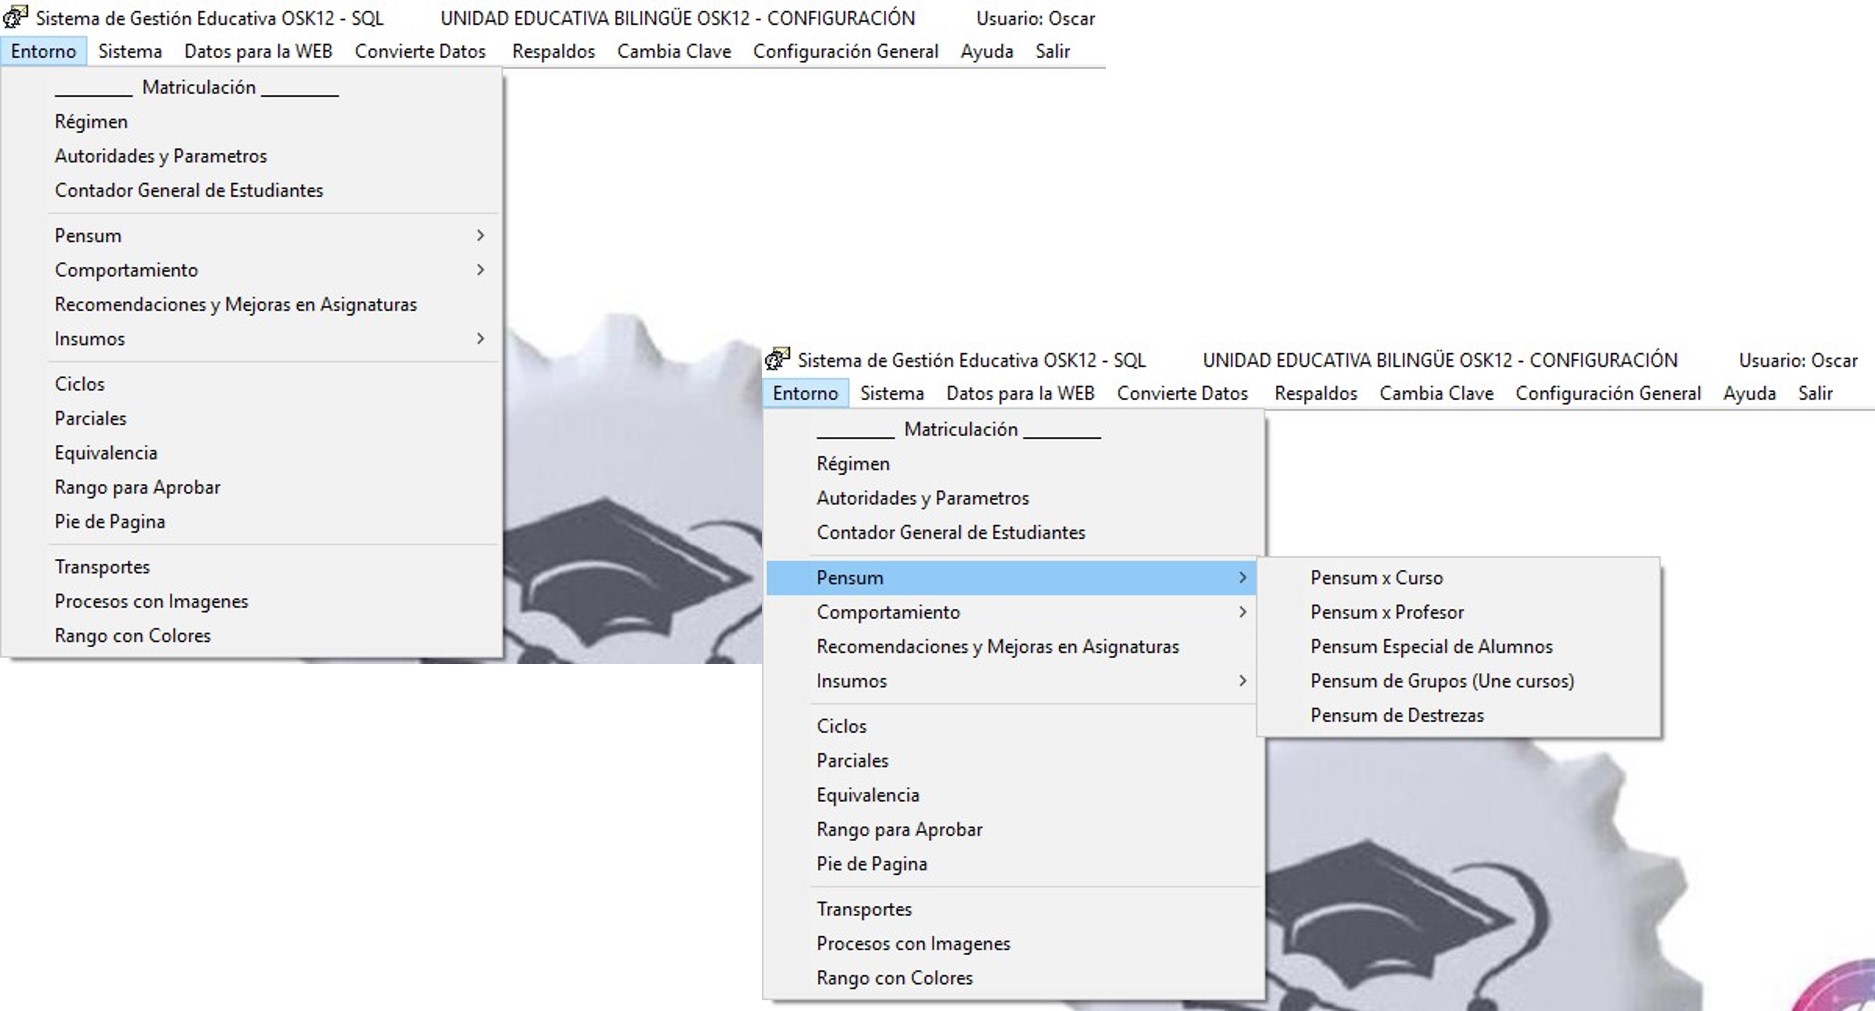
Task: Choose Rango con Colores in lower-right menu
Action: (894, 978)
